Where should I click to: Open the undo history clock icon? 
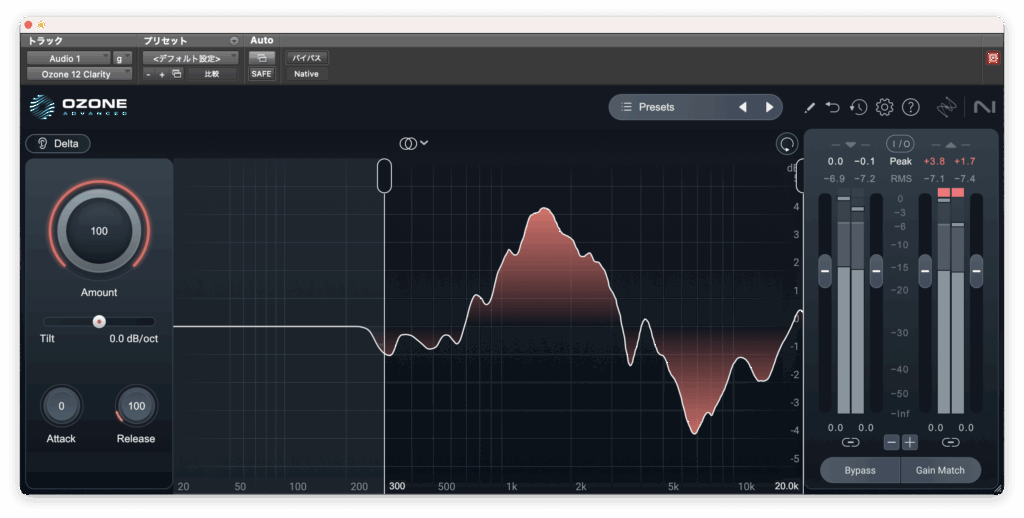pos(858,107)
